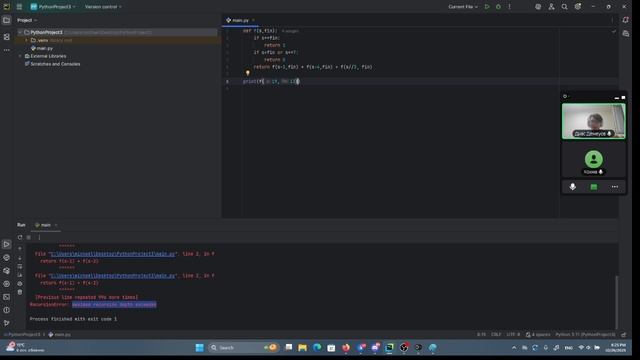Open more run actions menu
640x360 pixels.
[509, 7]
